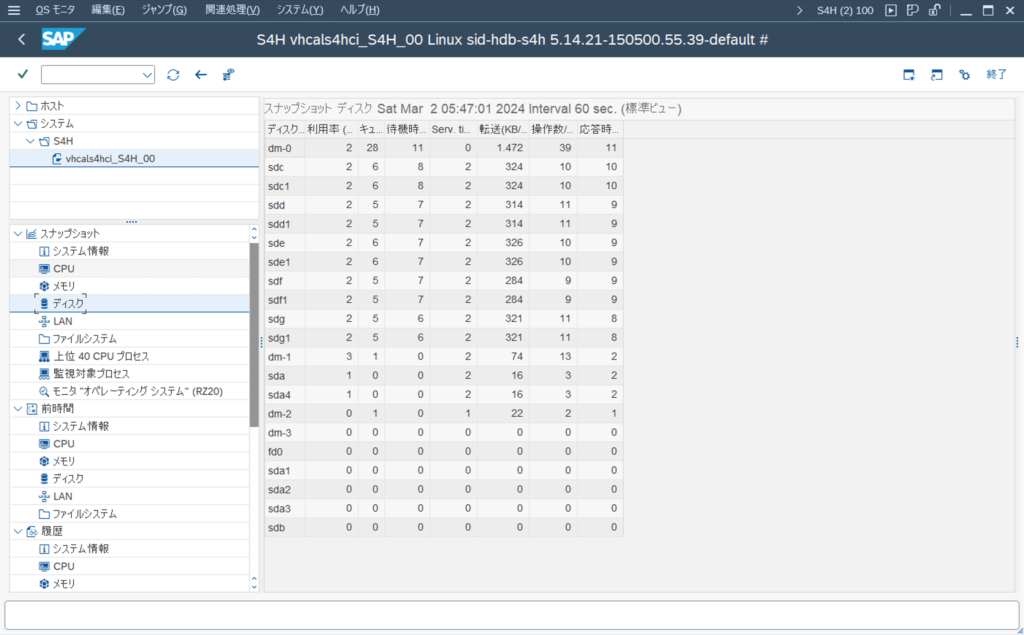Image resolution: width=1024 pixels, height=635 pixels.
Task: Click the blue back arrow toolbar icon
Action: coord(201,75)
